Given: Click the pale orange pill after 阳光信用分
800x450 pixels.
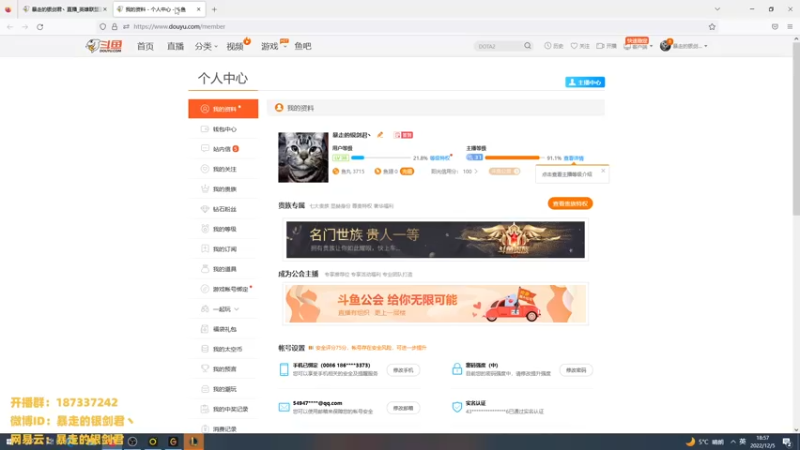Looking at the screenshot, I should pos(505,171).
